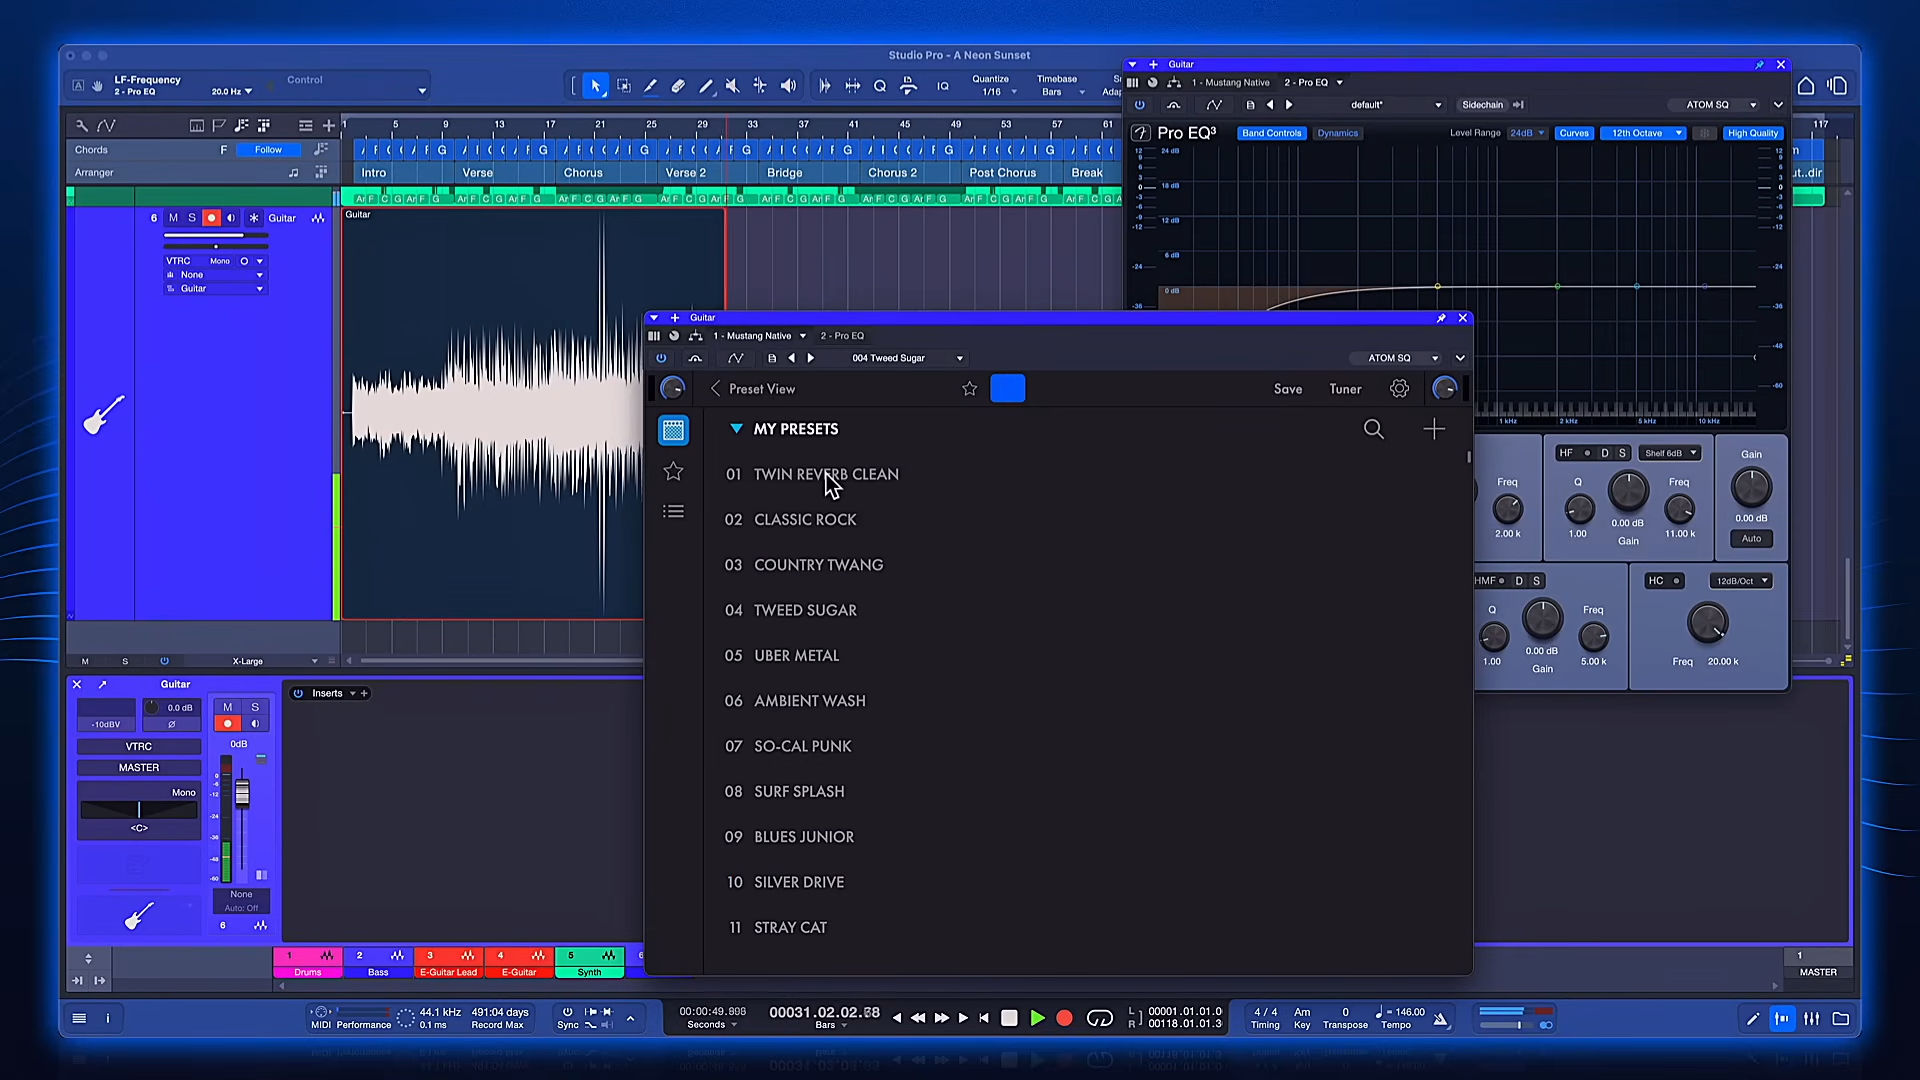The height and width of the screenshot is (1080, 1920).
Task: Mute the Guitar track with M button
Action: click(173, 218)
